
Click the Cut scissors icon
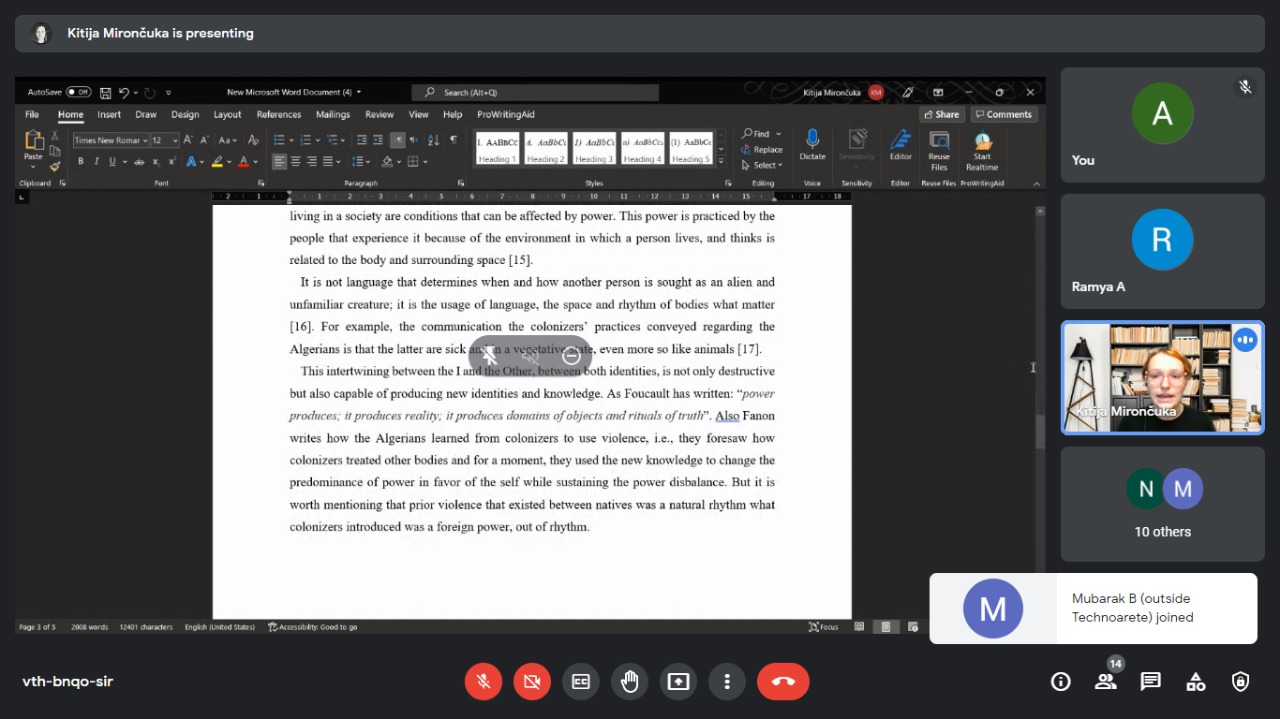[55, 136]
